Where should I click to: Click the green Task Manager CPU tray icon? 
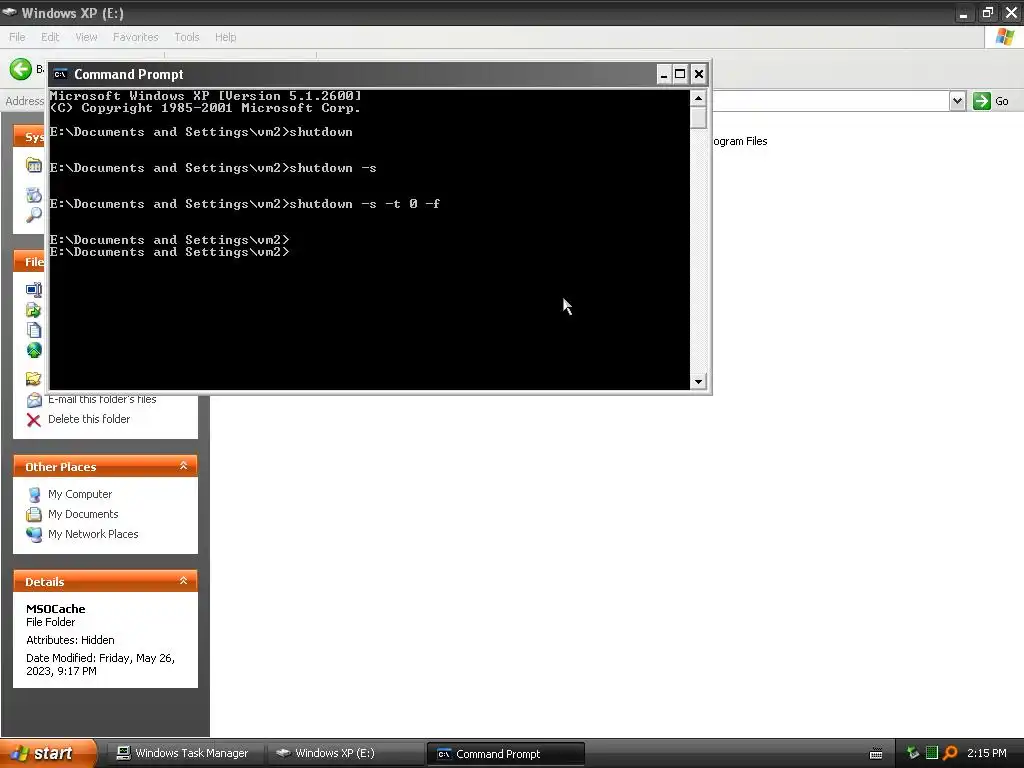pos(932,753)
